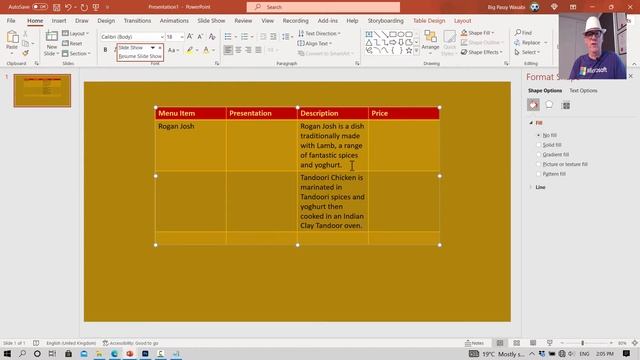The height and width of the screenshot is (360, 640).
Task: Open the Layout dropdown
Action: [x=76, y=33]
